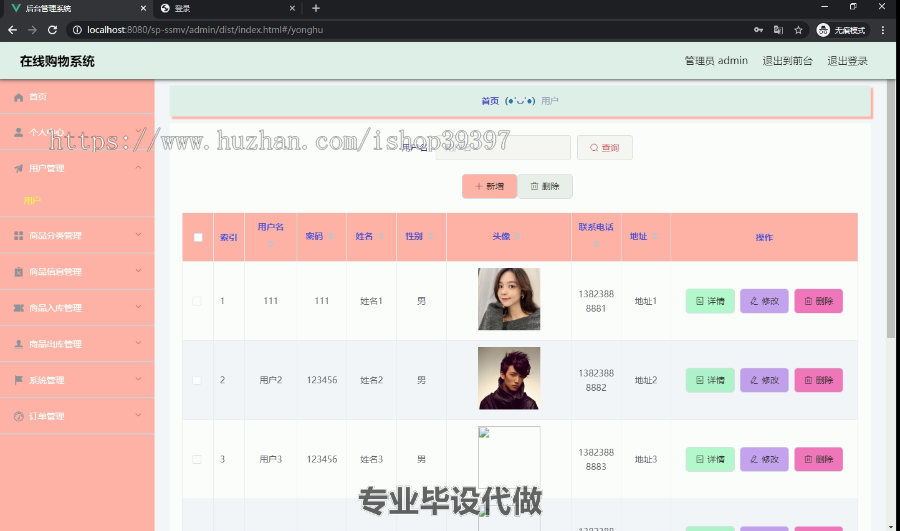Open 详情 for row 1 姓名1
900x531 pixels.
(x=710, y=301)
